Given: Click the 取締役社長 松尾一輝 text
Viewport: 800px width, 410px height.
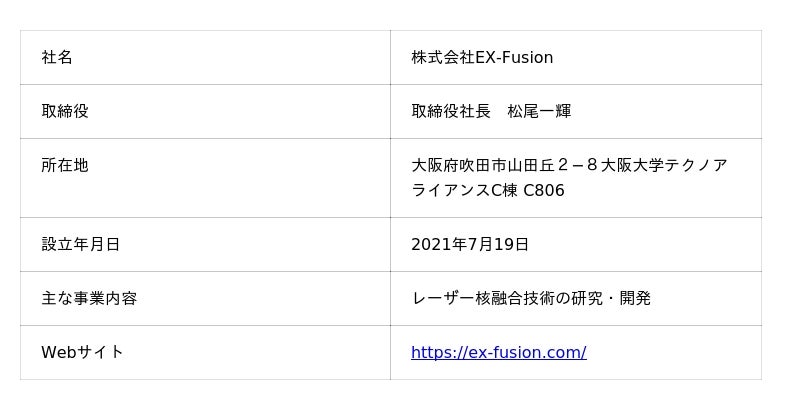Looking at the screenshot, I should [x=491, y=111].
